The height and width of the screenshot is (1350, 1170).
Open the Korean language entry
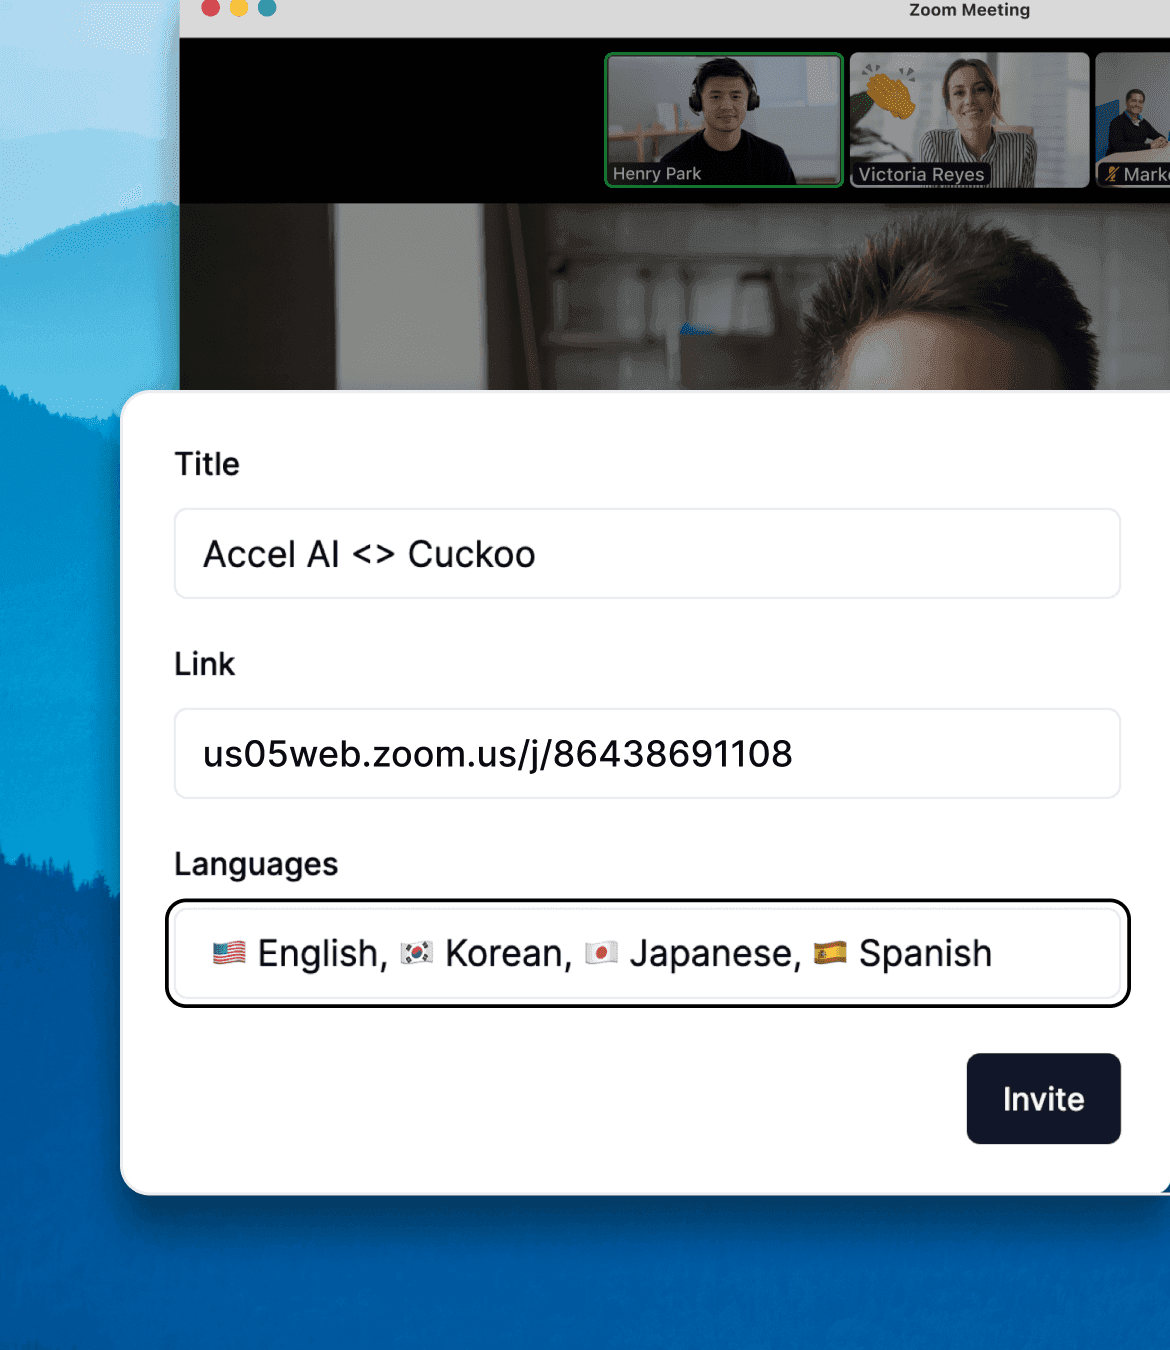[x=504, y=953]
